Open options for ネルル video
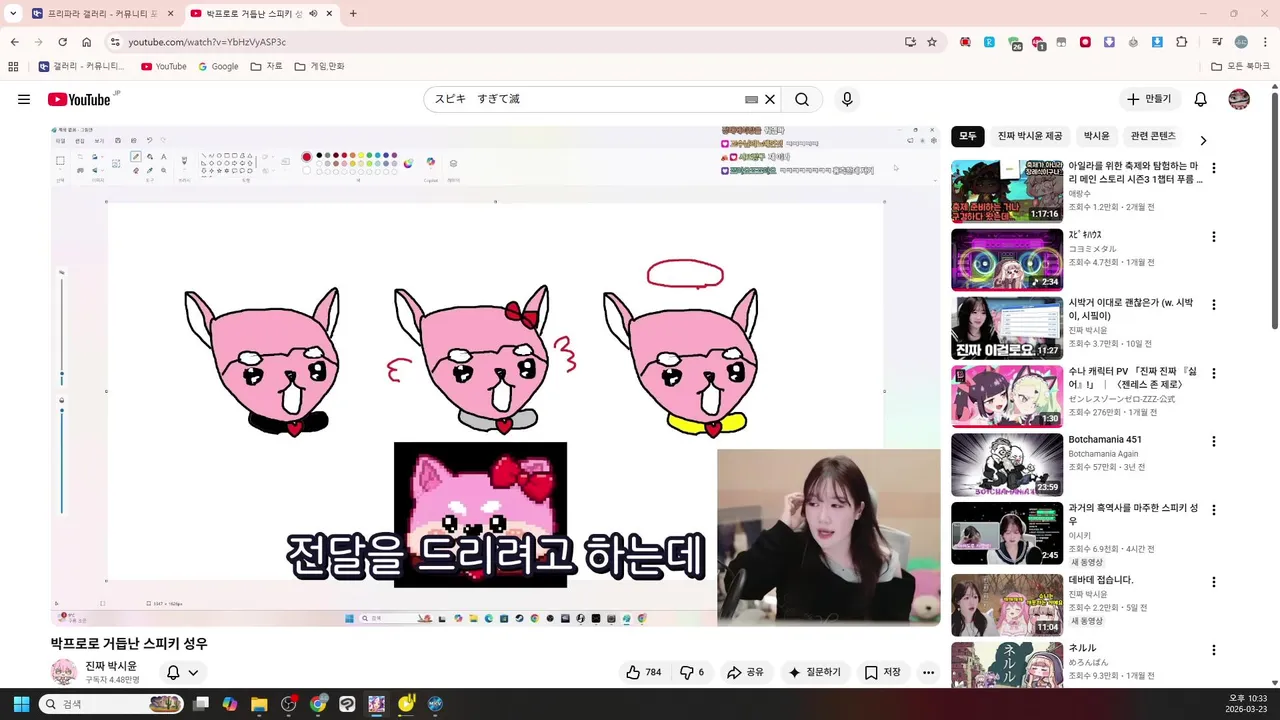 click(x=1214, y=650)
